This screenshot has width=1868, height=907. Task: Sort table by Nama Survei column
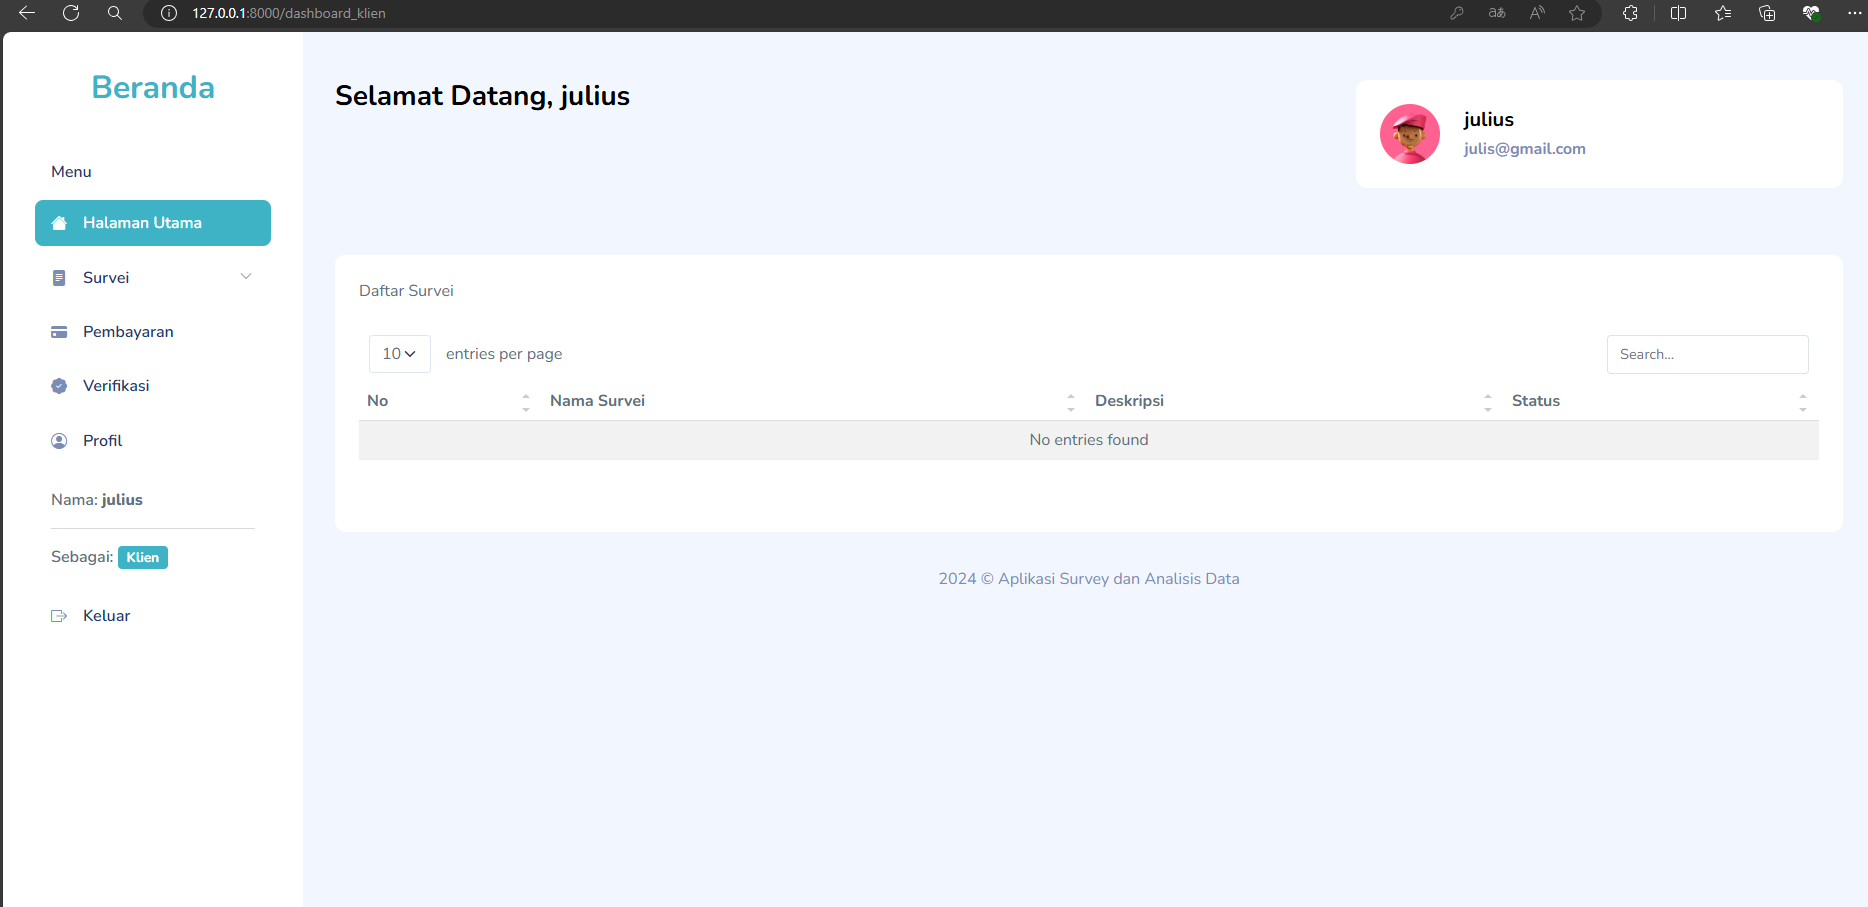click(x=597, y=401)
